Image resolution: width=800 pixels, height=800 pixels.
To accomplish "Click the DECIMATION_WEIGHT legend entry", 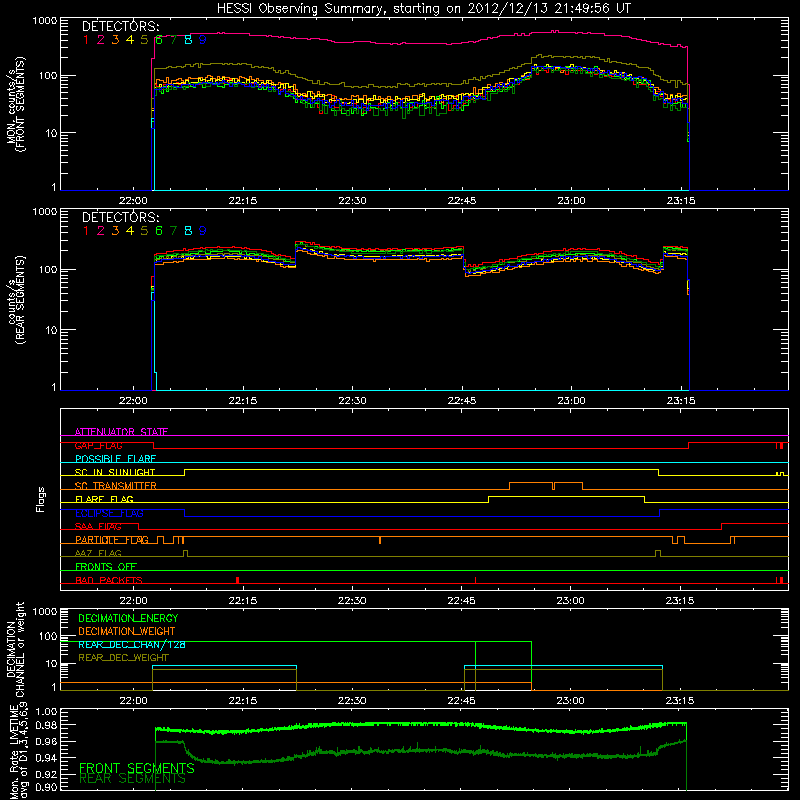I will (x=127, y=631).
